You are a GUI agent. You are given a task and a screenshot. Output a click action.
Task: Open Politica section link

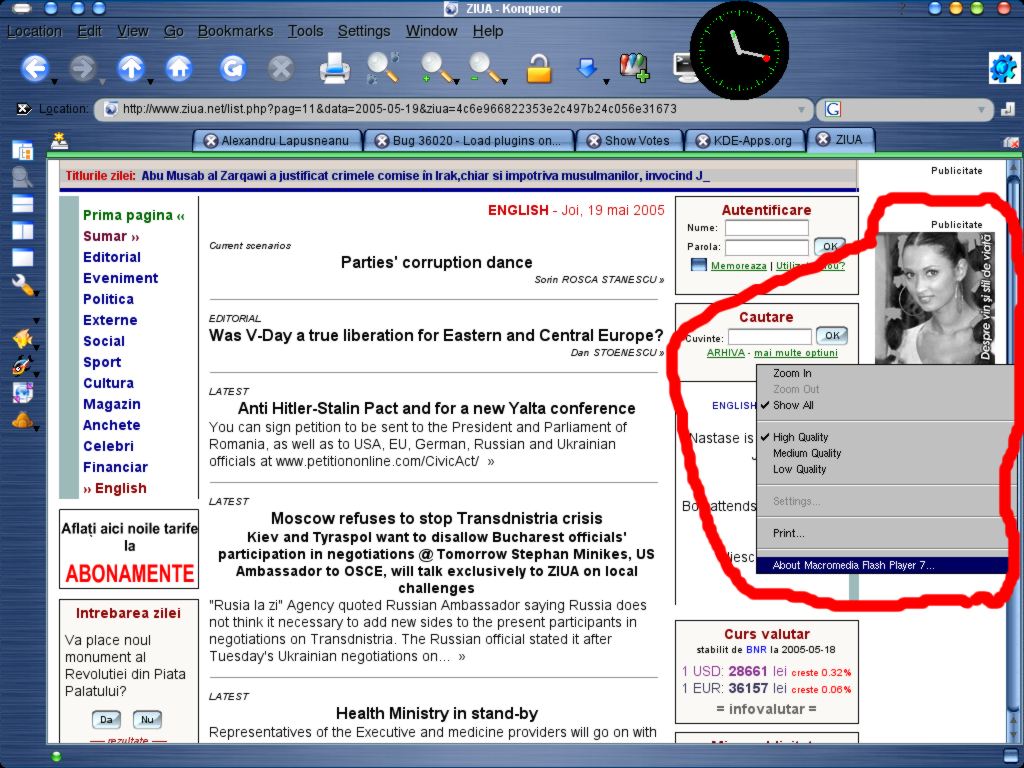coord(108,299)
